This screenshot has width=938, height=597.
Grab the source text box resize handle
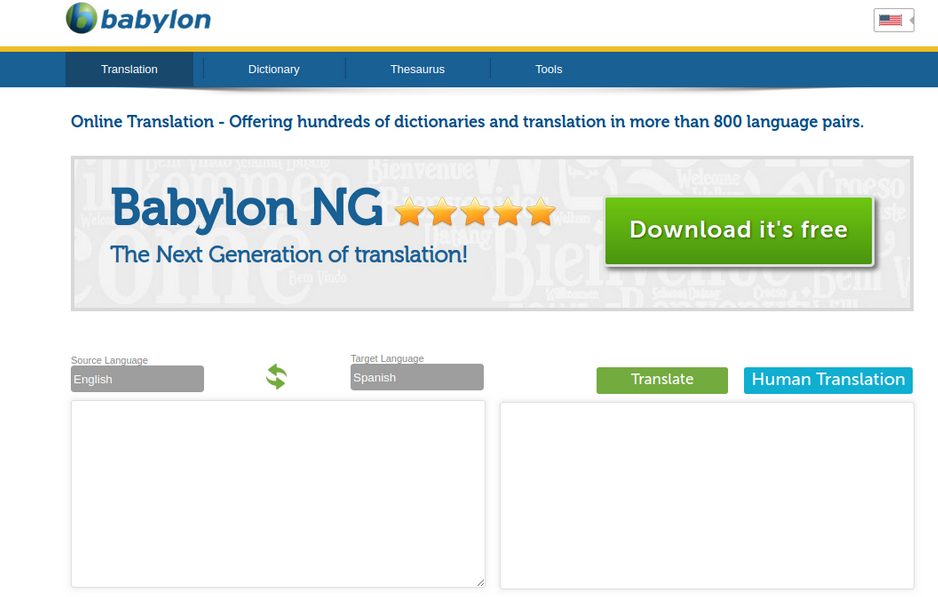pyautogui.click(x=480, y=583)
